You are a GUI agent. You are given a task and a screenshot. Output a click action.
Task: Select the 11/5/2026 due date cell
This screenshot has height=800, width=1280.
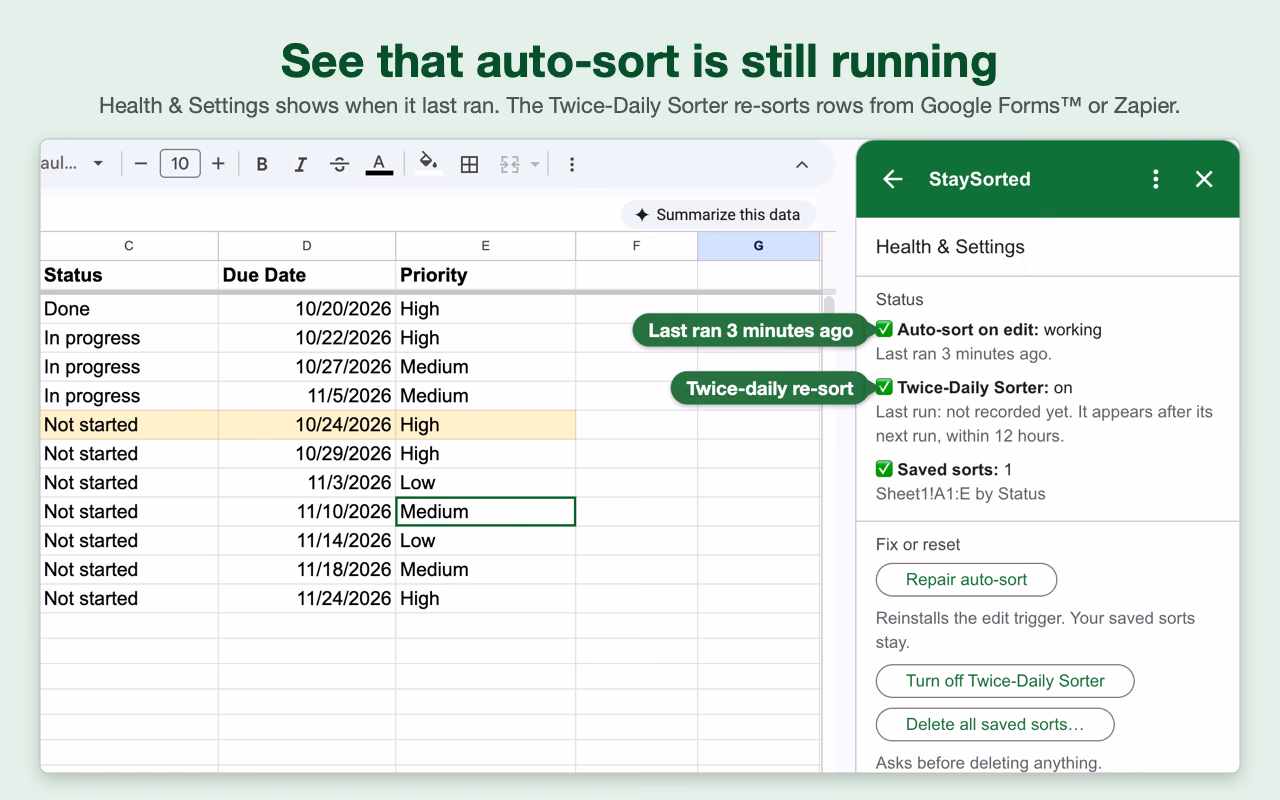coord(307,396)
